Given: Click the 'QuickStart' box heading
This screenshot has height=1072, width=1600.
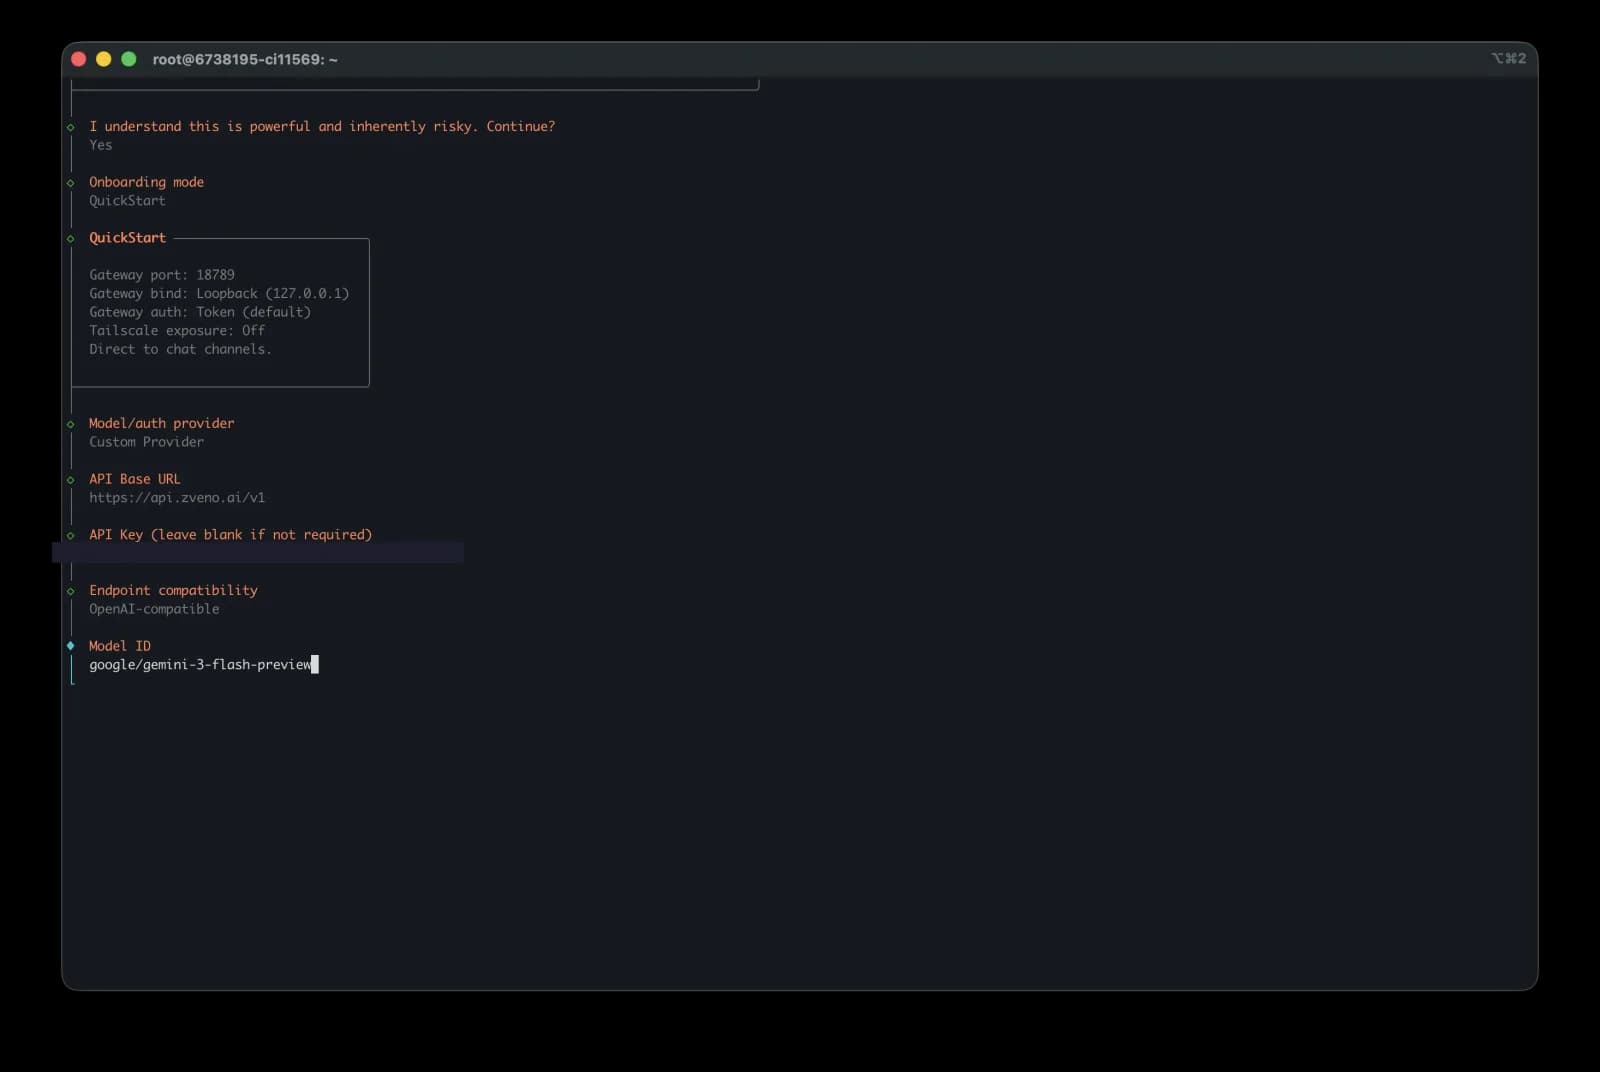Looking at the screenshot, I should click(127, 238).
